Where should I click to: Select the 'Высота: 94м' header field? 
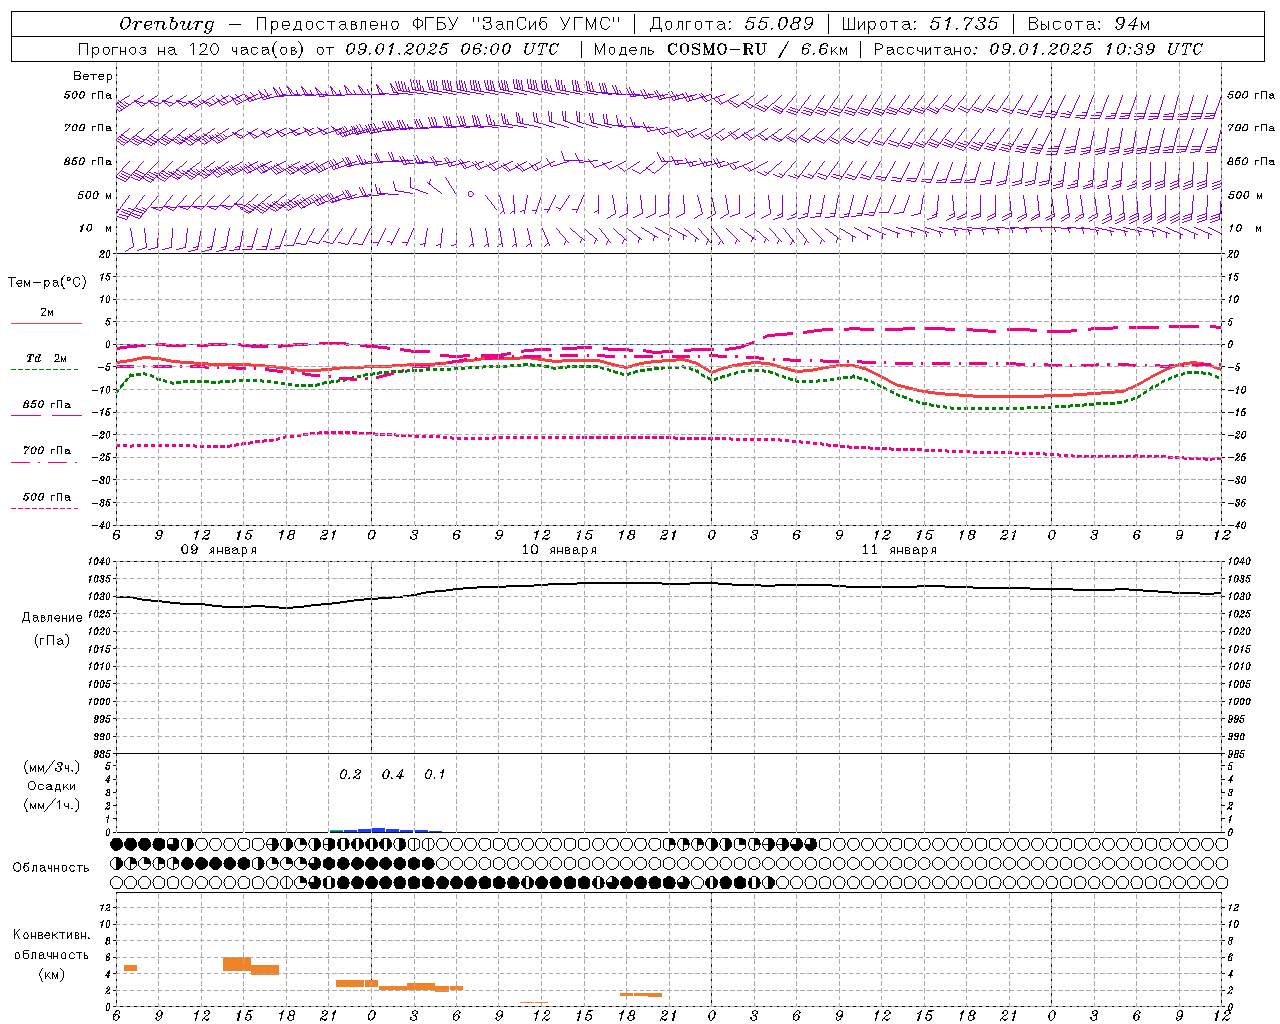click(x=1089, y=24)
